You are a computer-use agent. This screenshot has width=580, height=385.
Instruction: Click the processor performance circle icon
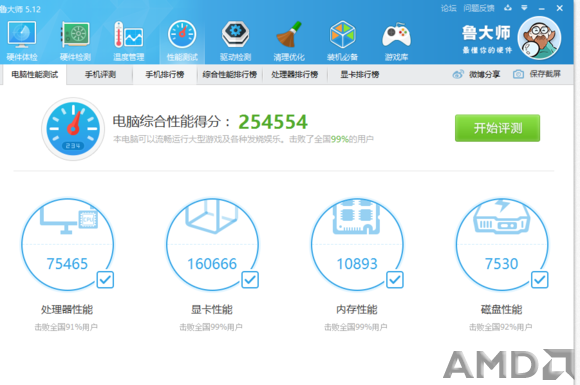tap(67, 245)
